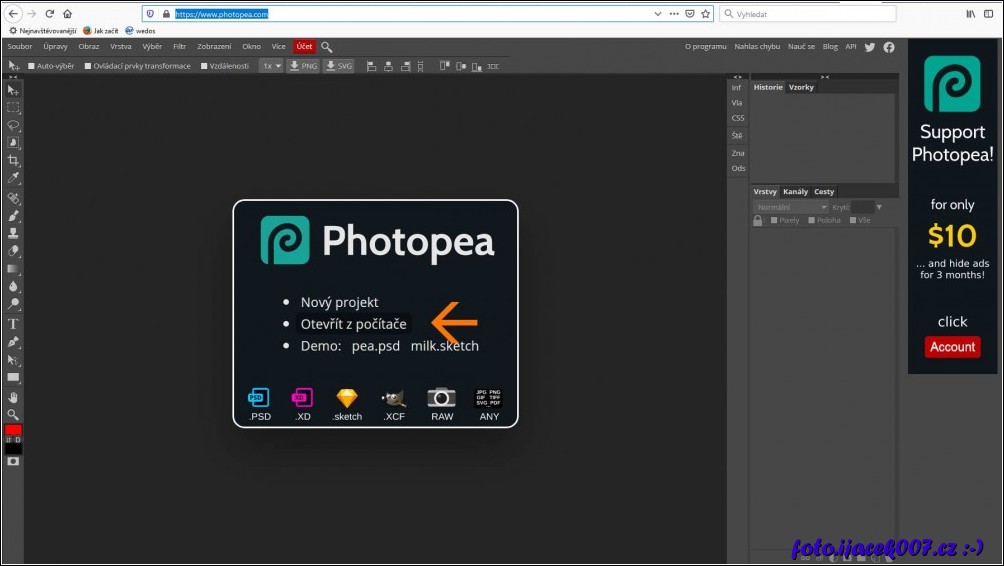Click the search magnifier icon beside Účet

(x=327, y=47)
